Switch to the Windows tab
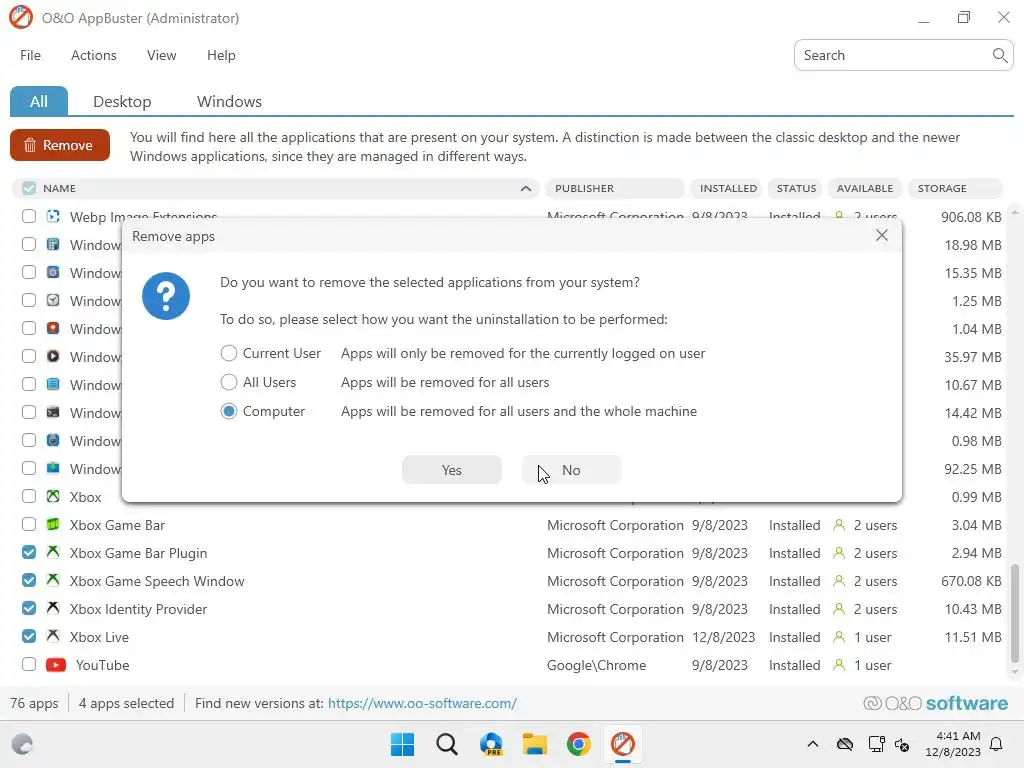The width and height of the screenshot is (1024, 768). pyautogui.click(x=229, y=101)
